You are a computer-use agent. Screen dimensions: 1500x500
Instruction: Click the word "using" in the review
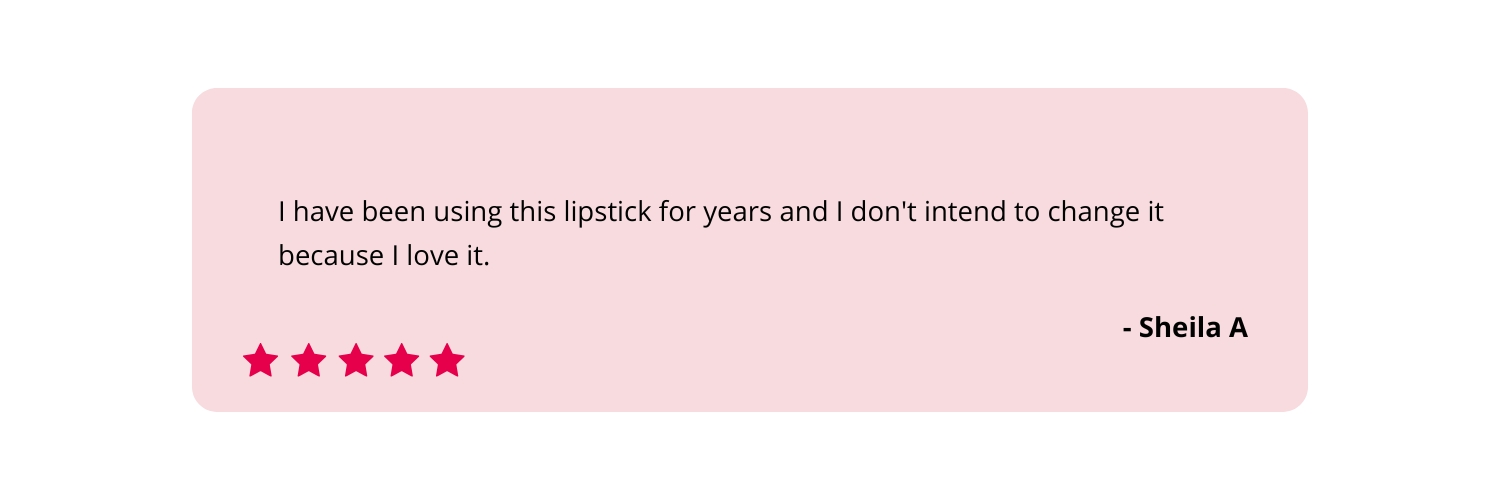pyautogui.click(x=469, y=213)
